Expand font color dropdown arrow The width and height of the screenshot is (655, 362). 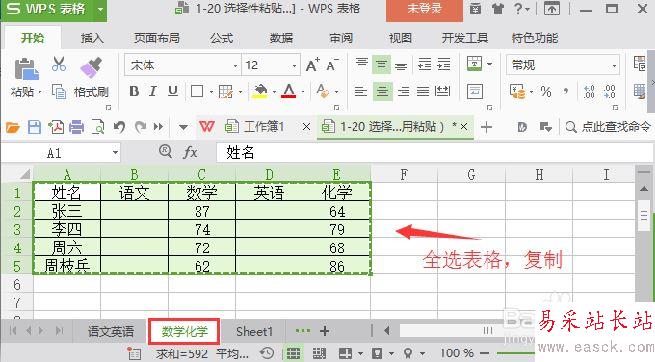click(x=303, y=92)
